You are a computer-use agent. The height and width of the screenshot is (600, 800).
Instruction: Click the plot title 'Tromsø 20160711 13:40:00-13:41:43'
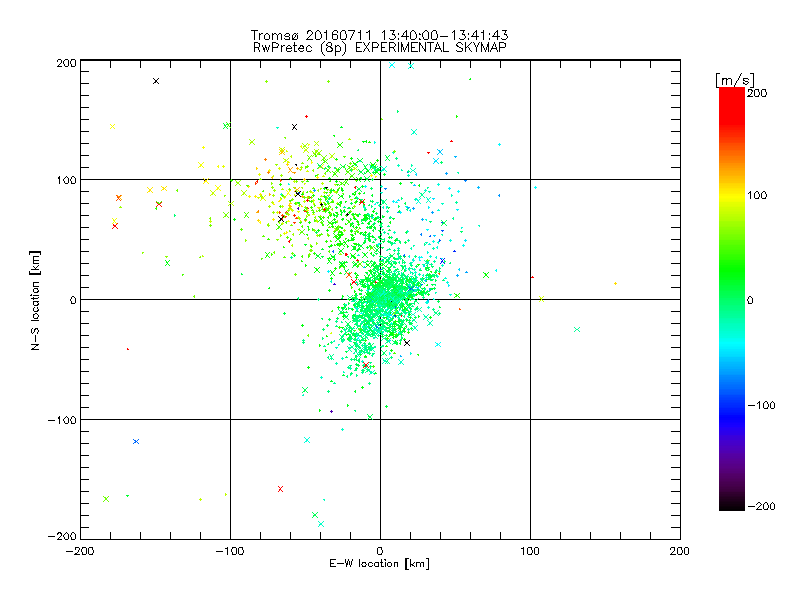pos(379,35)
